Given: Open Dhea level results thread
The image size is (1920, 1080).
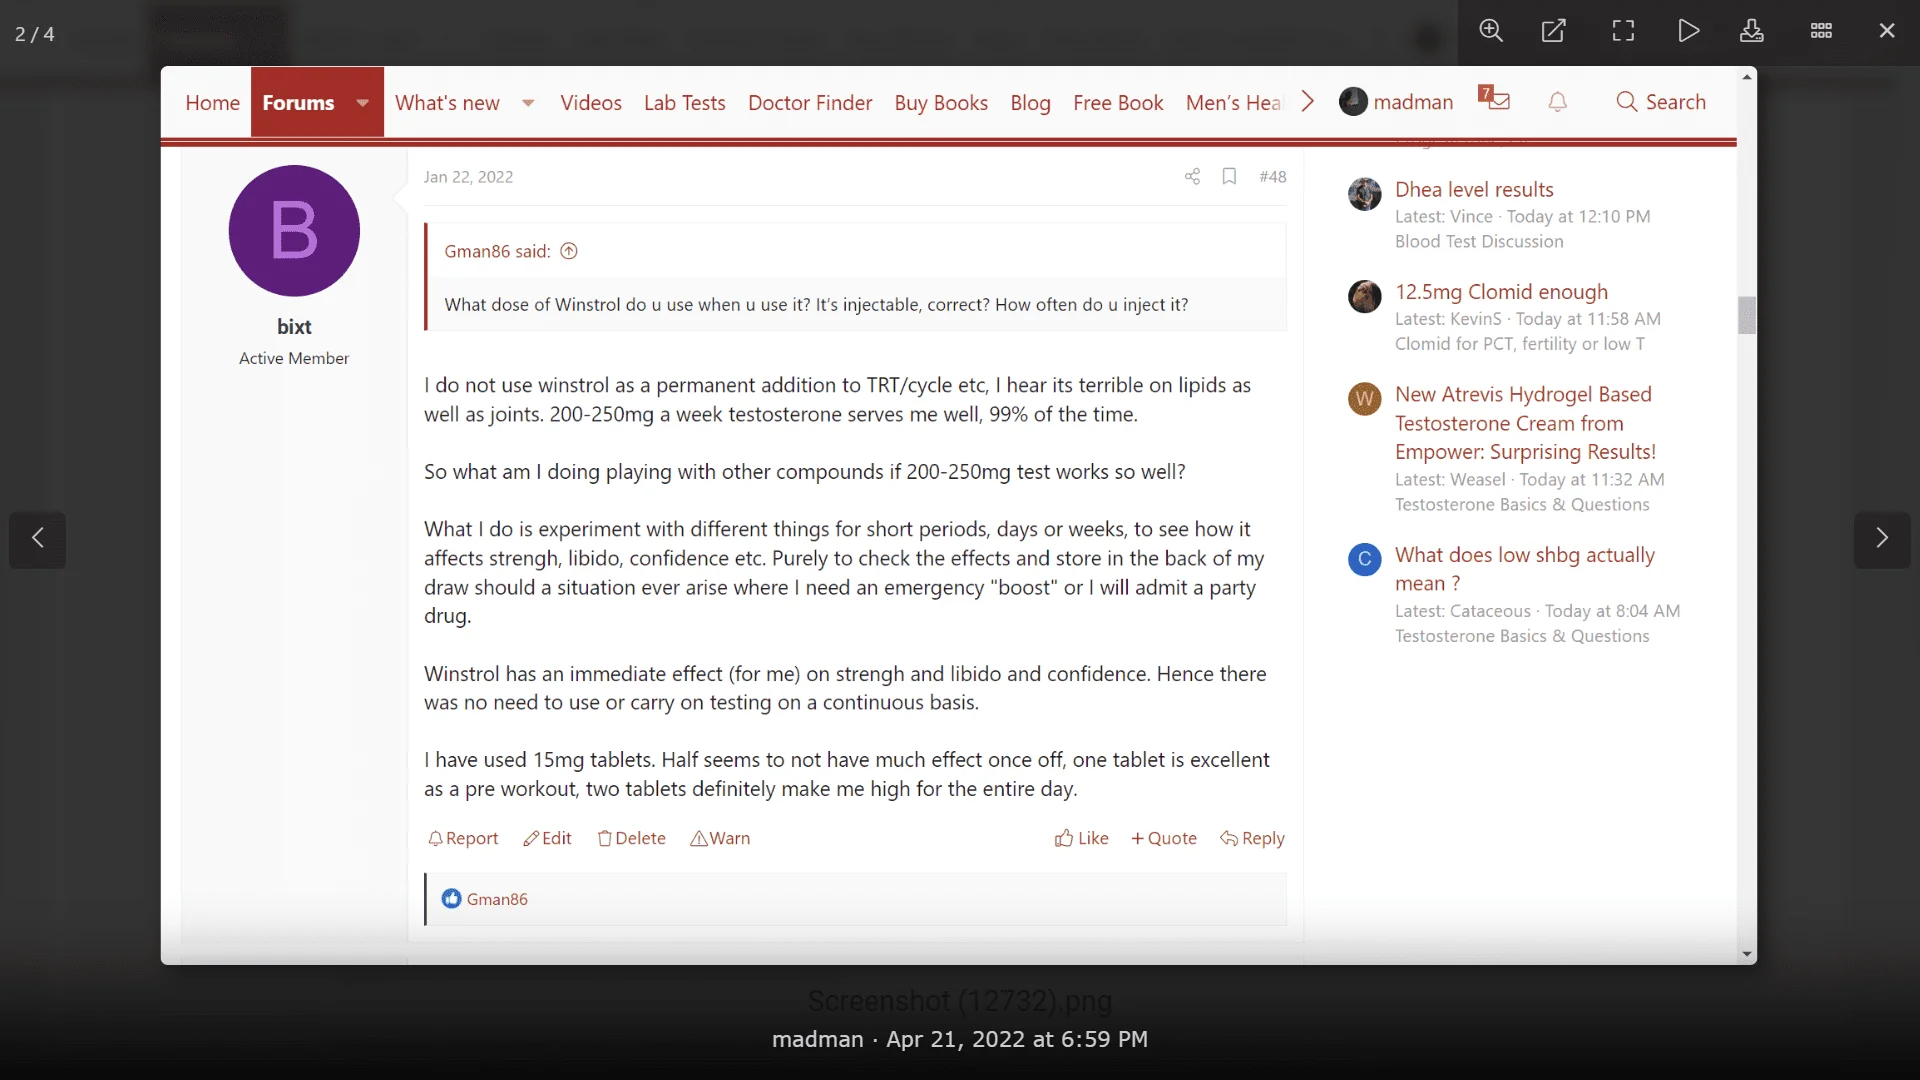Looking at the screenshot, I should tap(1474, 189).
